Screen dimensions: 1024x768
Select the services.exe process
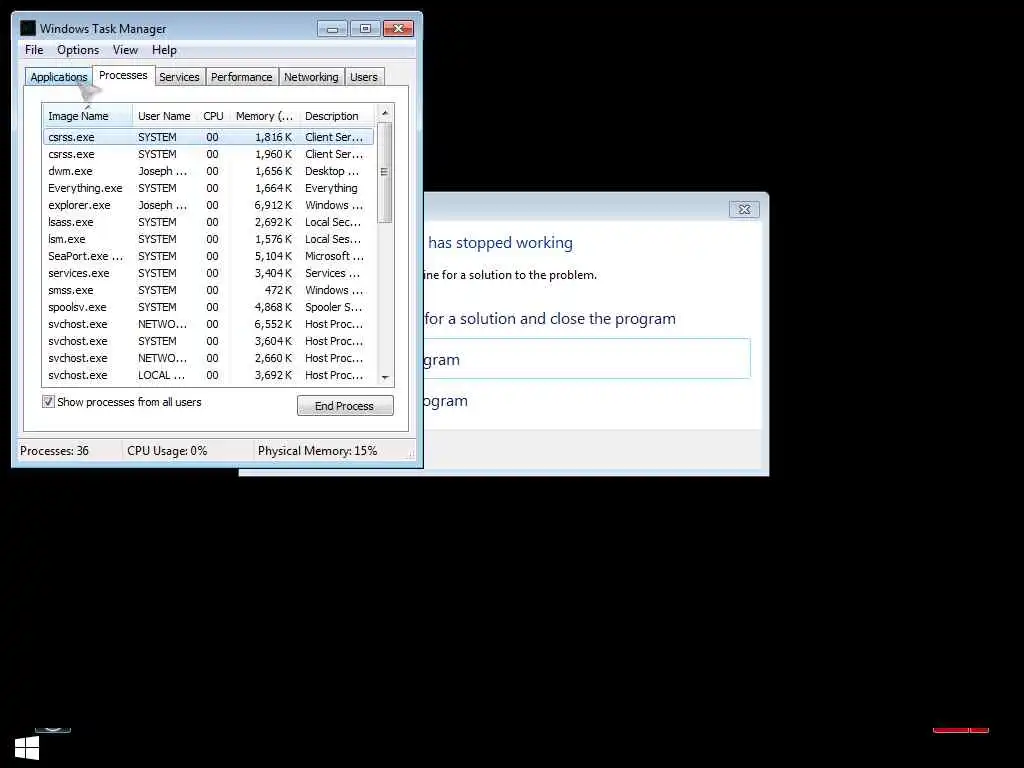[x=208, y=273]
